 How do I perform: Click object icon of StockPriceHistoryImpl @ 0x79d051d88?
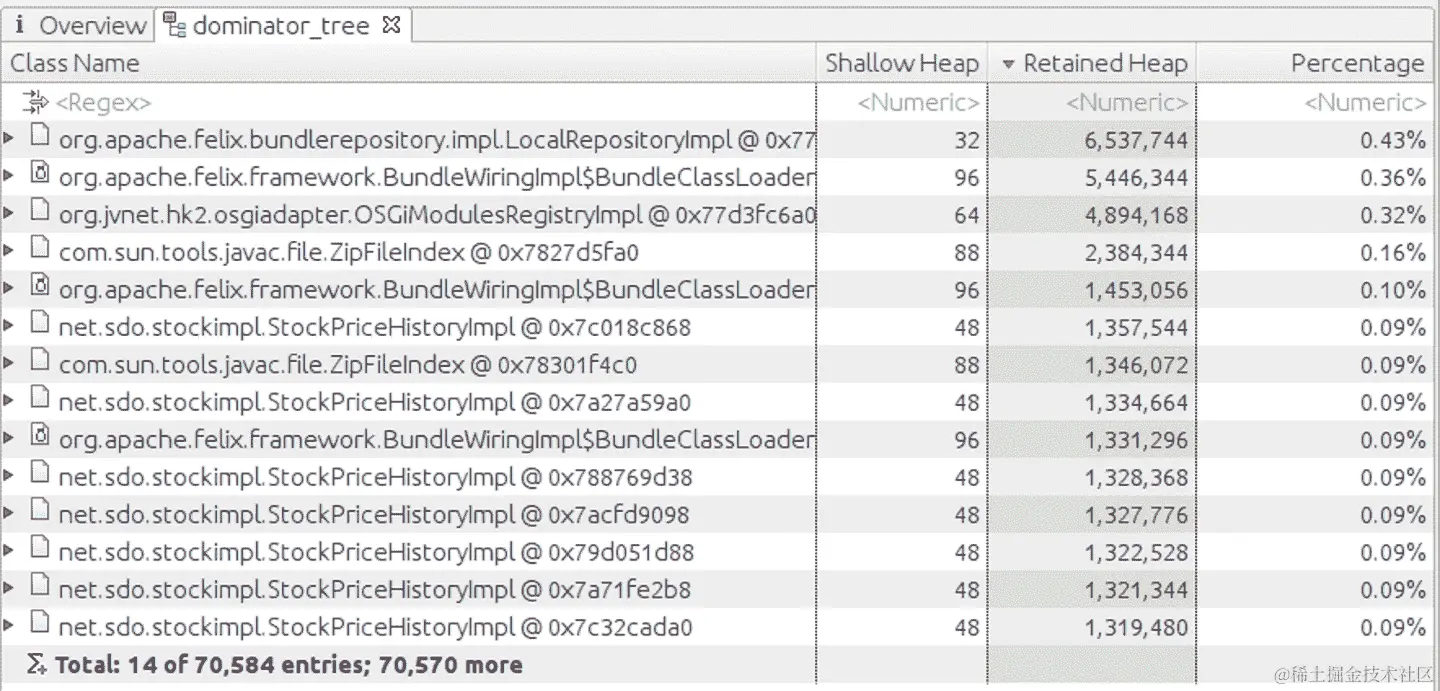click(40, 548)
